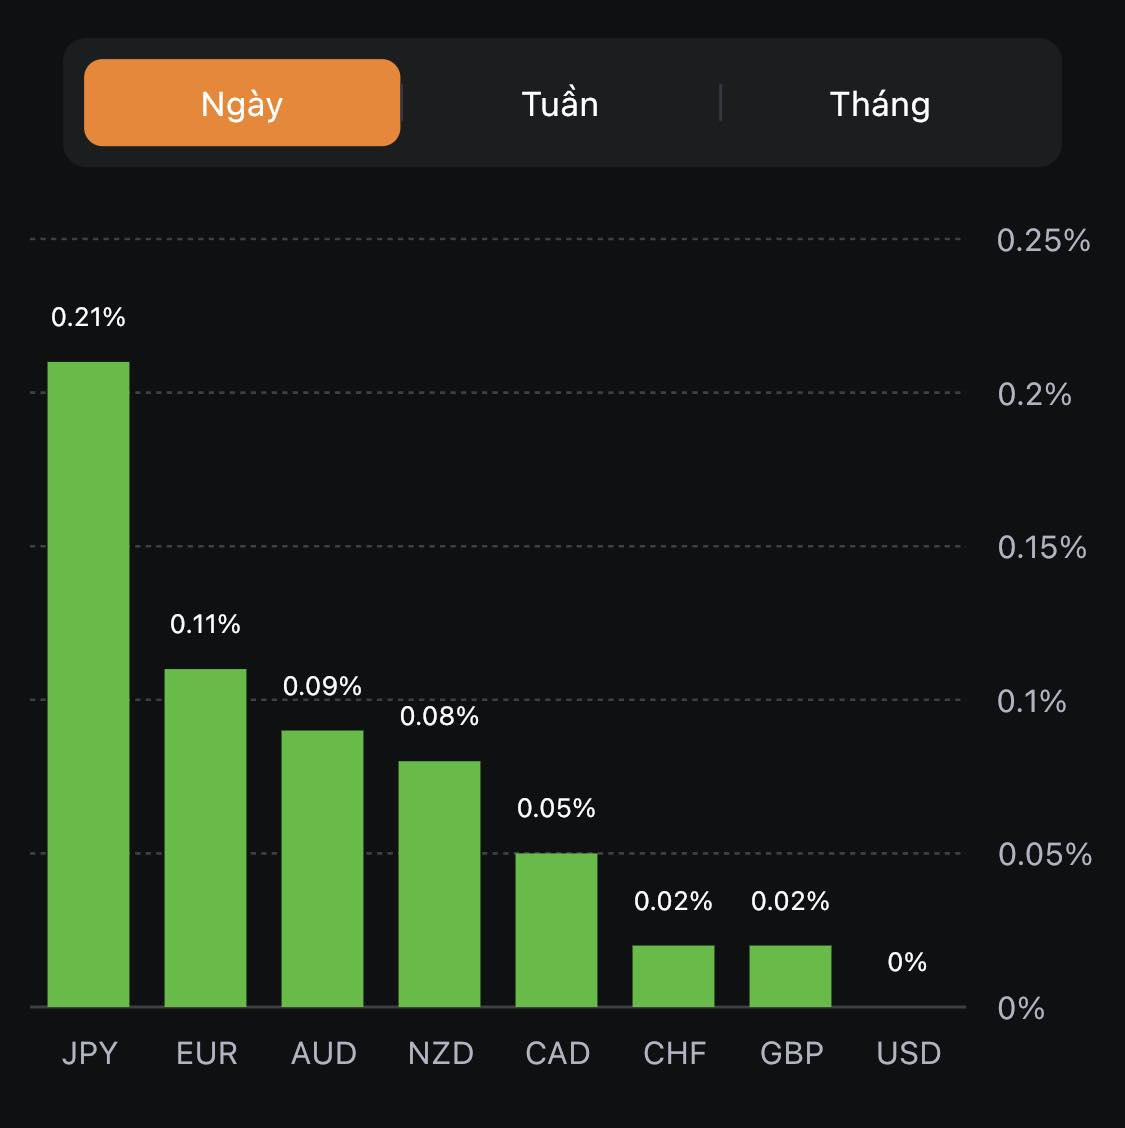Click the USD currency label
Image resolution: width=1125 pixels, height=1128 pixels.
coord(908,1053)
